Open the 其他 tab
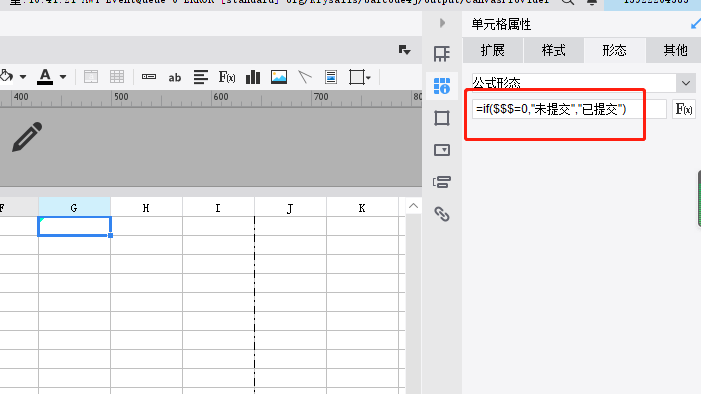701x394 pixels. pyautogui.click(x=675, y=50)
